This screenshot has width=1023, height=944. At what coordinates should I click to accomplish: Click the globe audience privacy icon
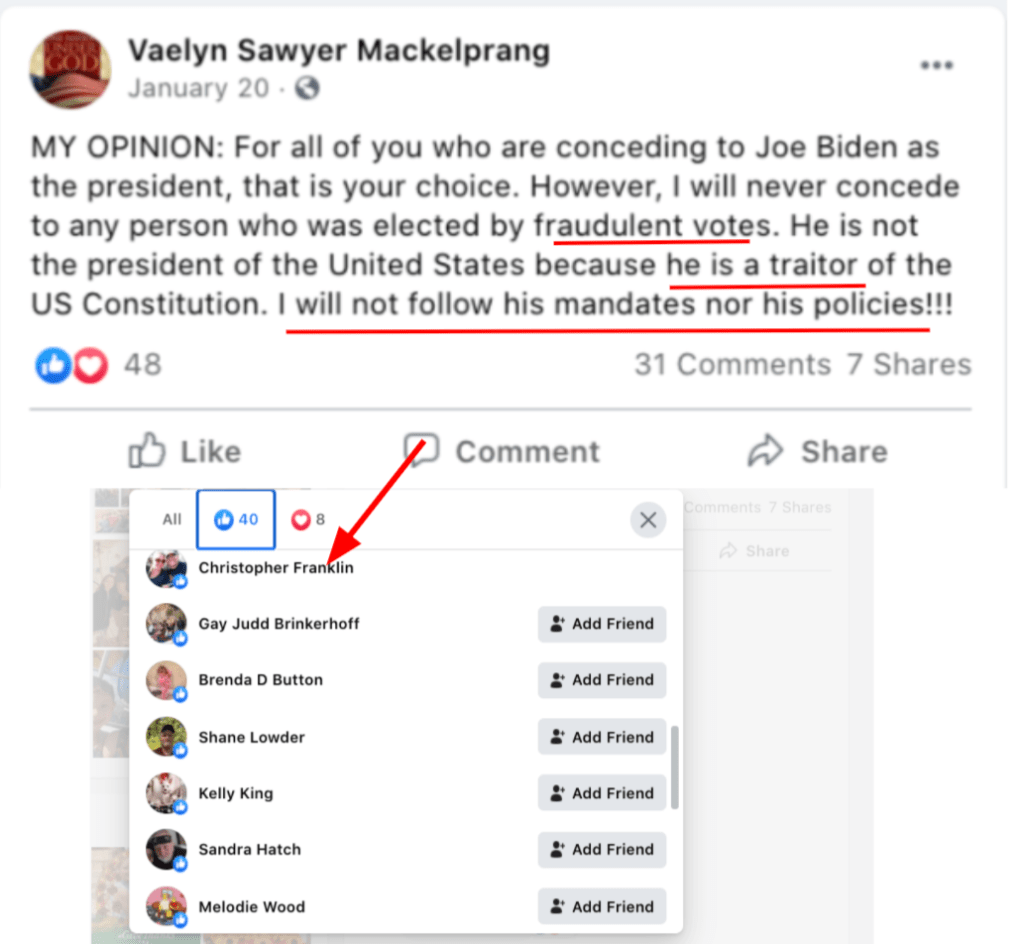click(308, 88)
